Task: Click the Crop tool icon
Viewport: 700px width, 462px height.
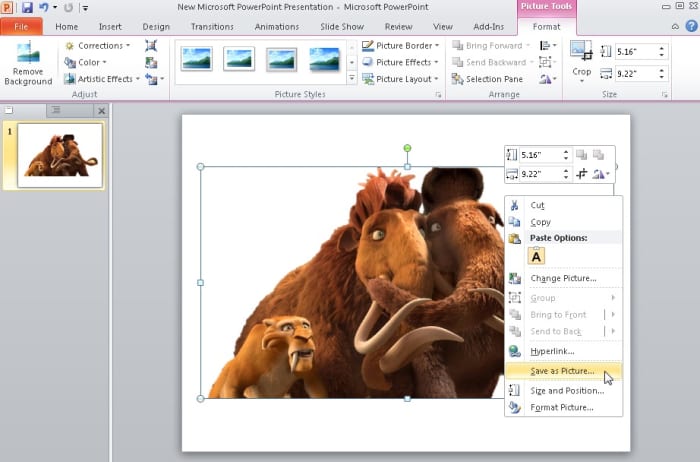Action: coord(581,50)
